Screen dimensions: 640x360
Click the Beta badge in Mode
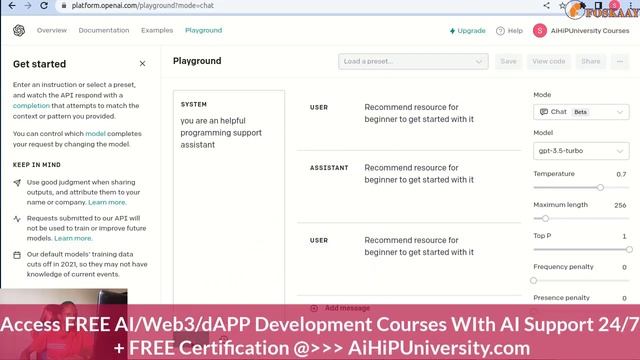coord(580,112)
